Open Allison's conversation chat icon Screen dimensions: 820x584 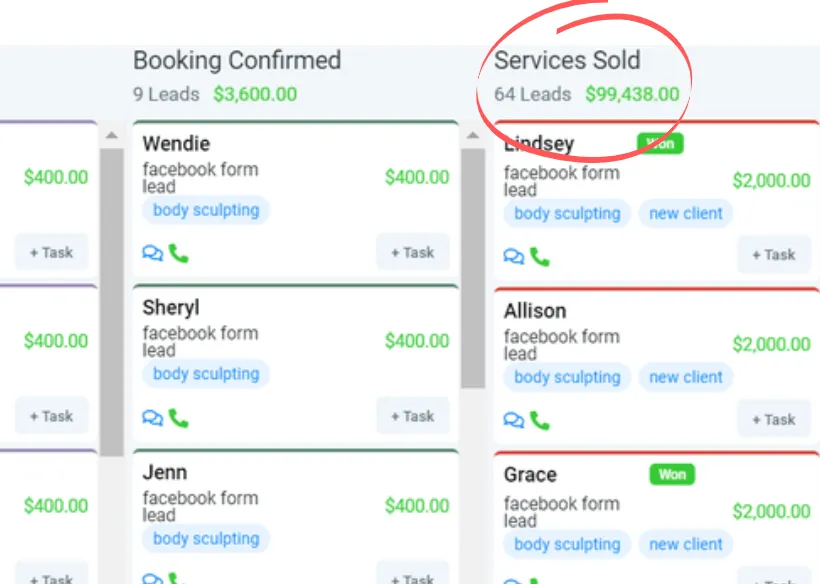pyautogui.click(x=514, y=421)
